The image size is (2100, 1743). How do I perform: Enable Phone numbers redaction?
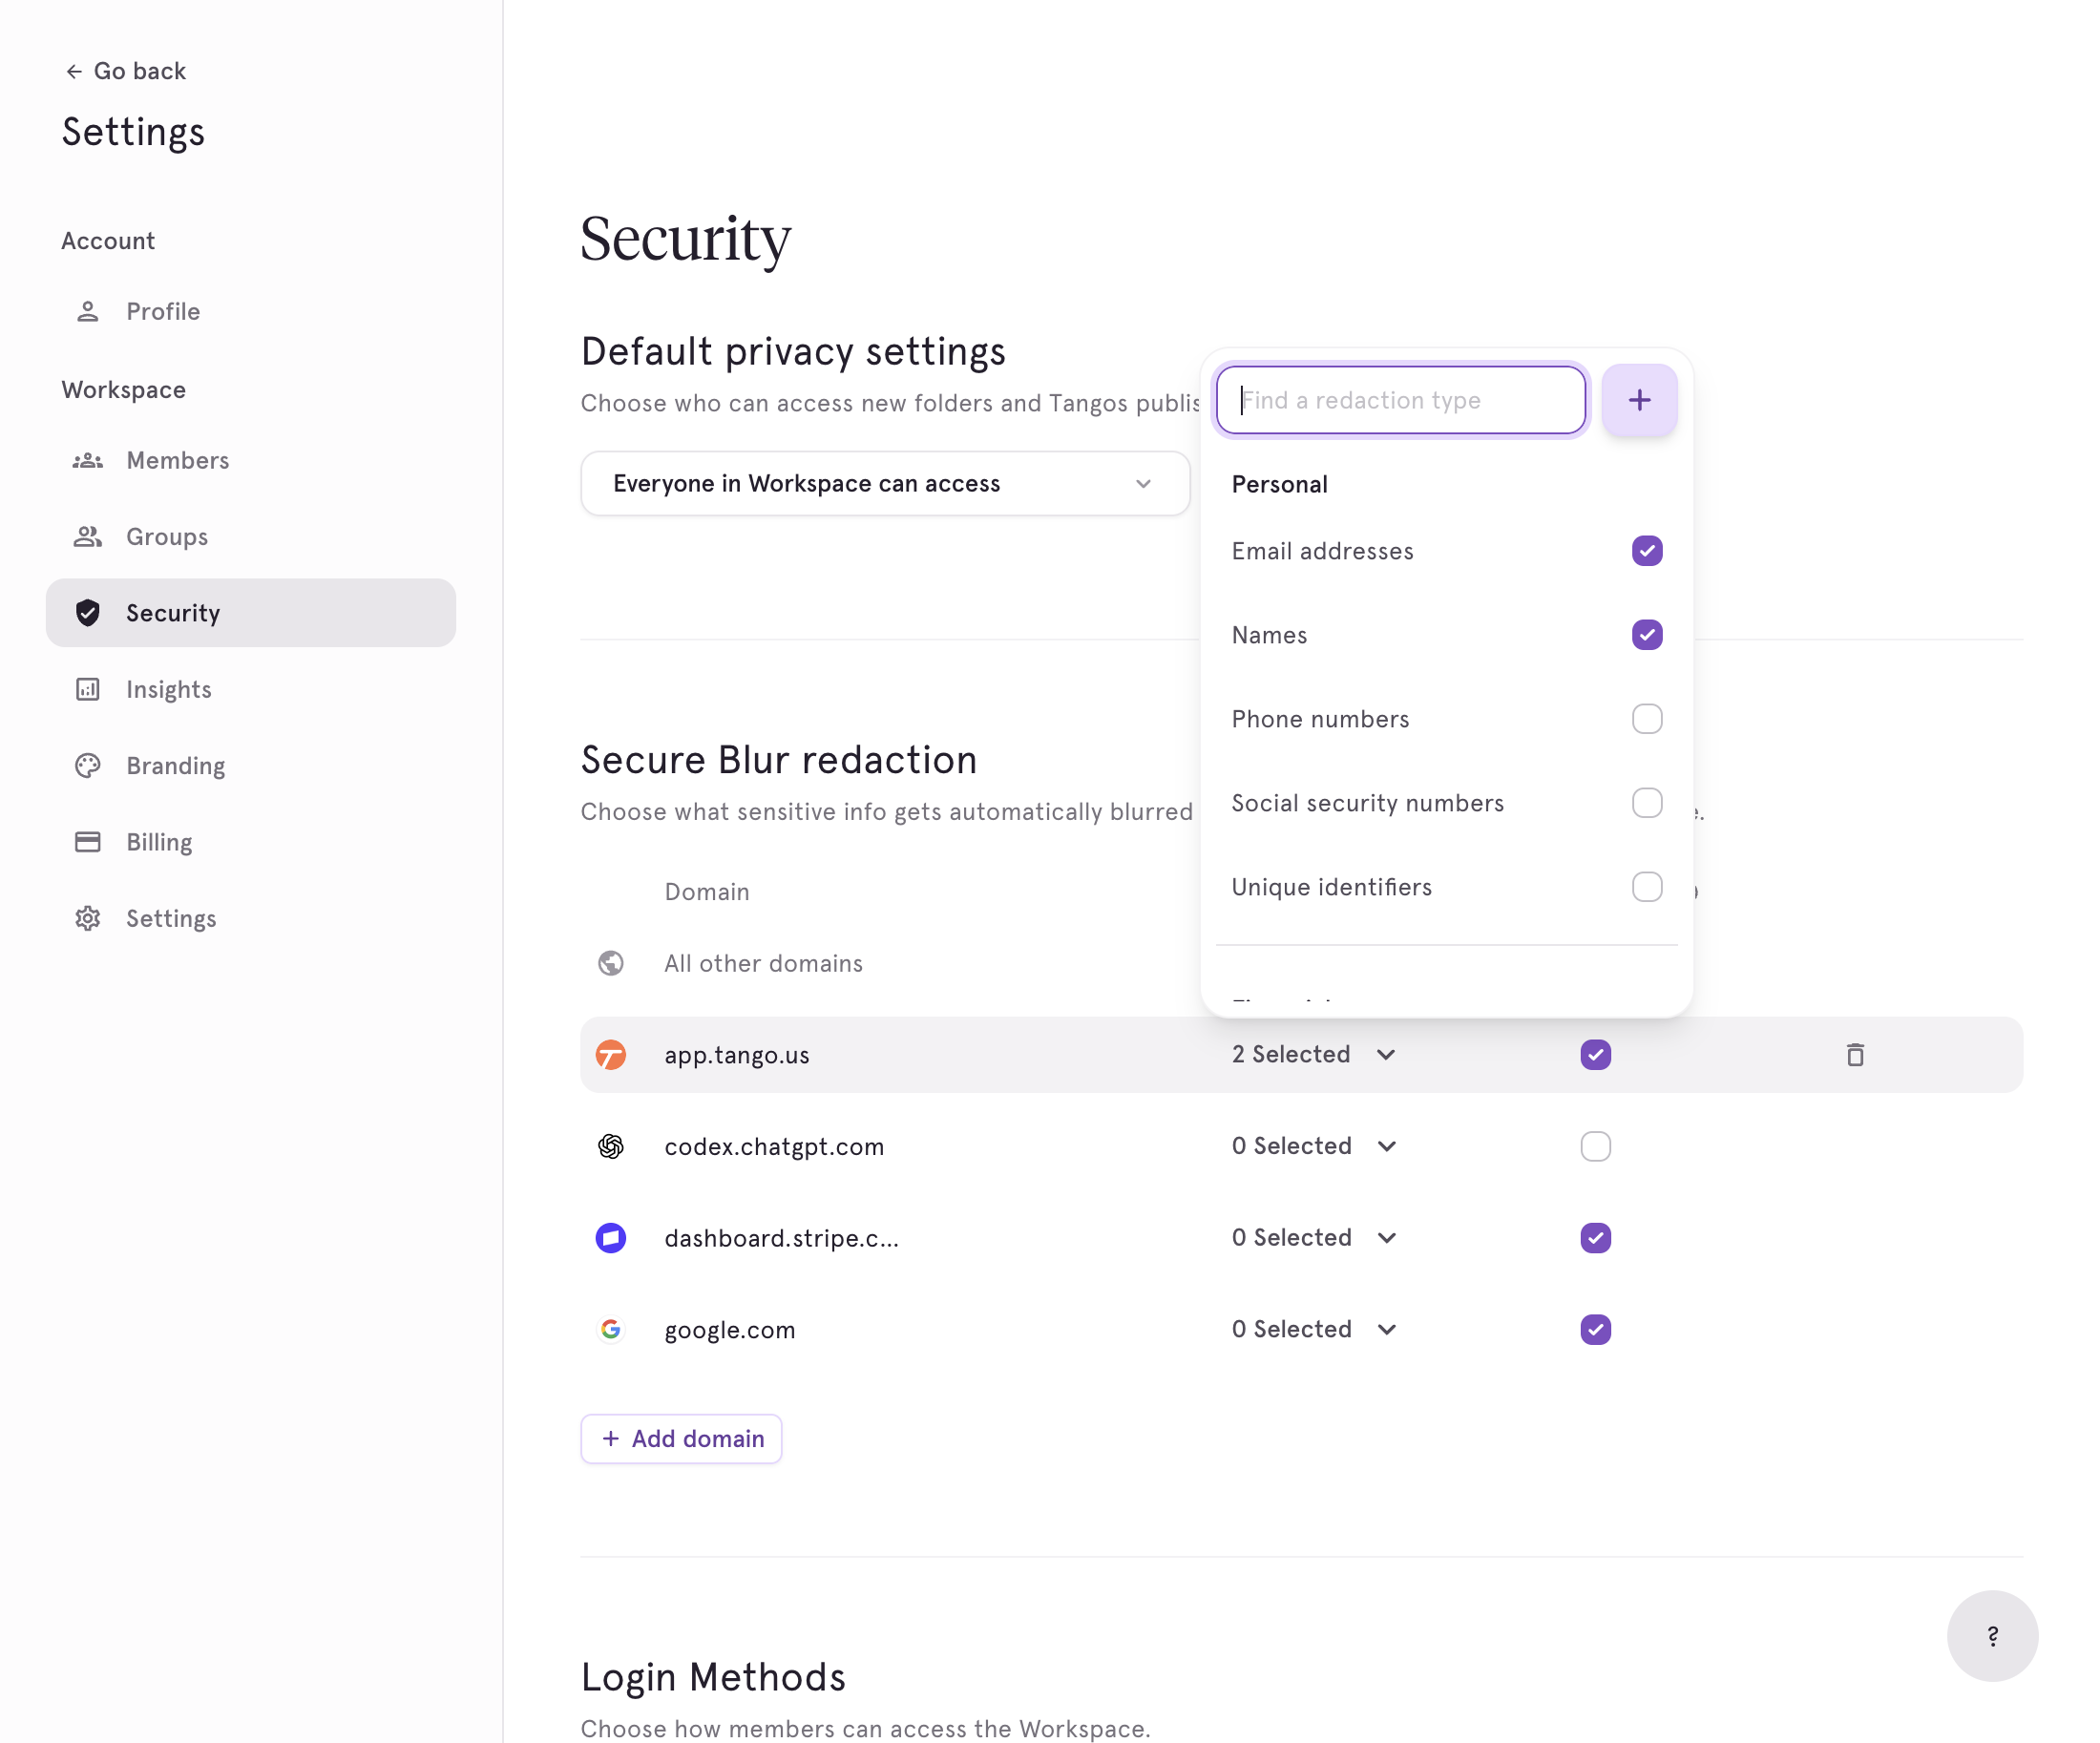[1647, 719]
